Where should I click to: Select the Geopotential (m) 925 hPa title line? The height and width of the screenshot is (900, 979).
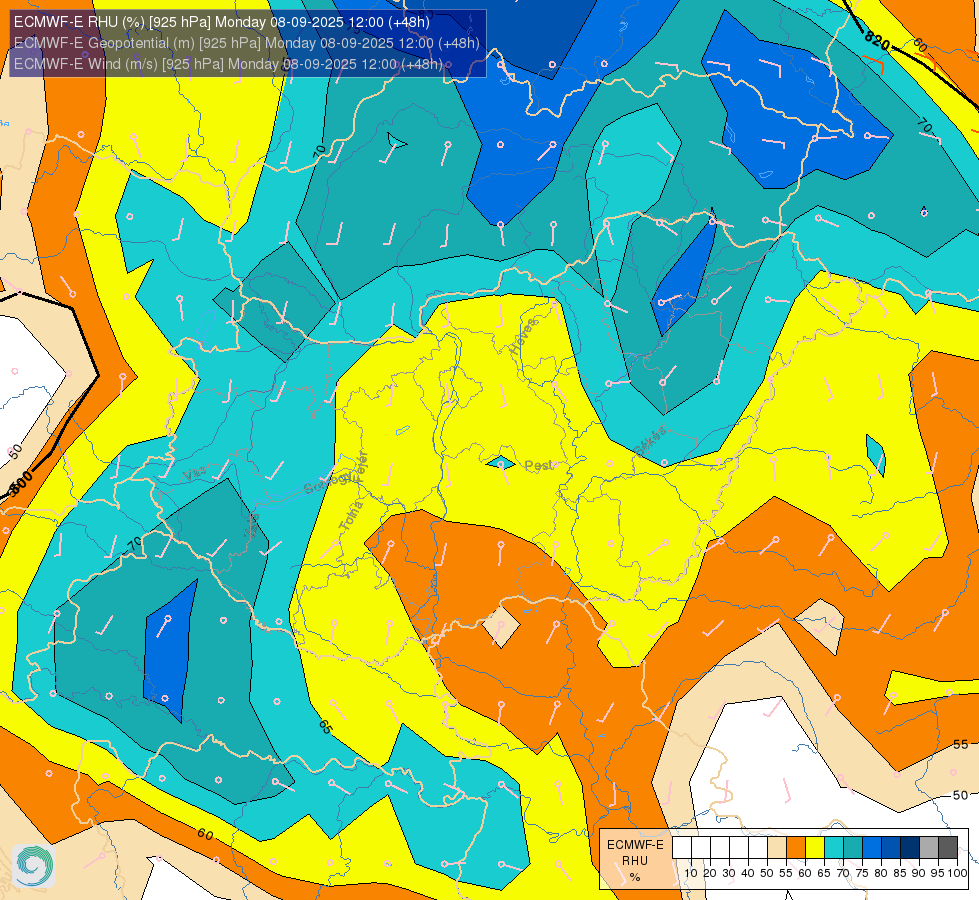(x=247, y=43)
